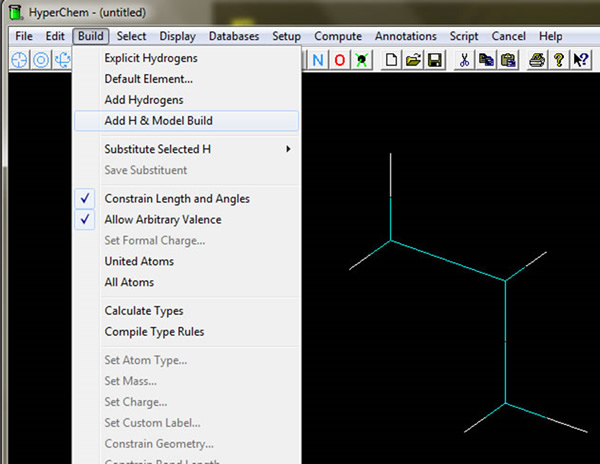This screenshot has height=464, width=600.
Task: Uncheck Allow Arbitrary Valence
Action: pos(163,220)
